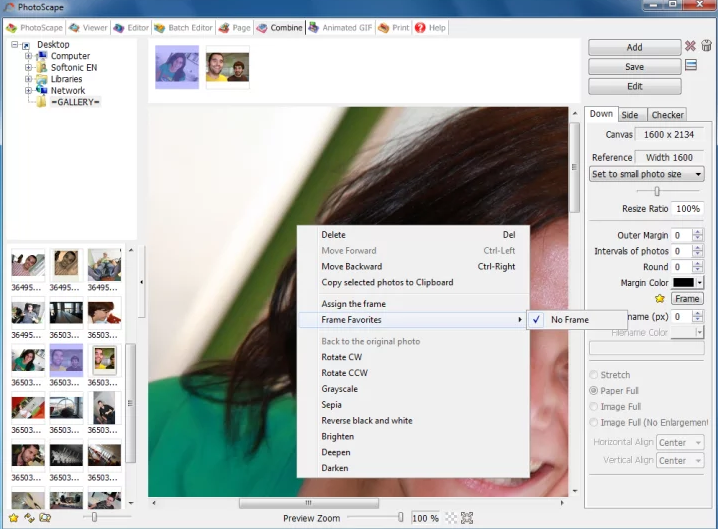
Task: Click the fit-to-screen icon beside preview zoom
Action: coord(467,518)
